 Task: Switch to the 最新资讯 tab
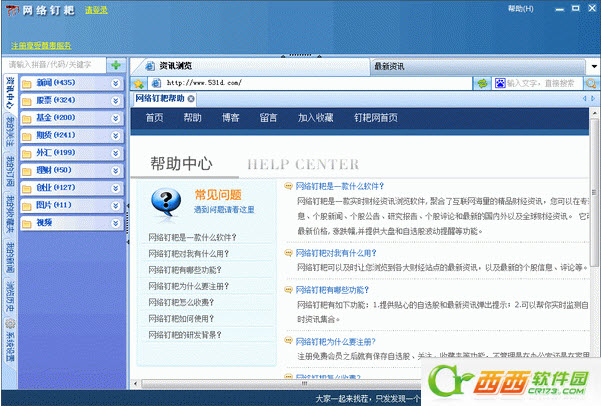477,67
